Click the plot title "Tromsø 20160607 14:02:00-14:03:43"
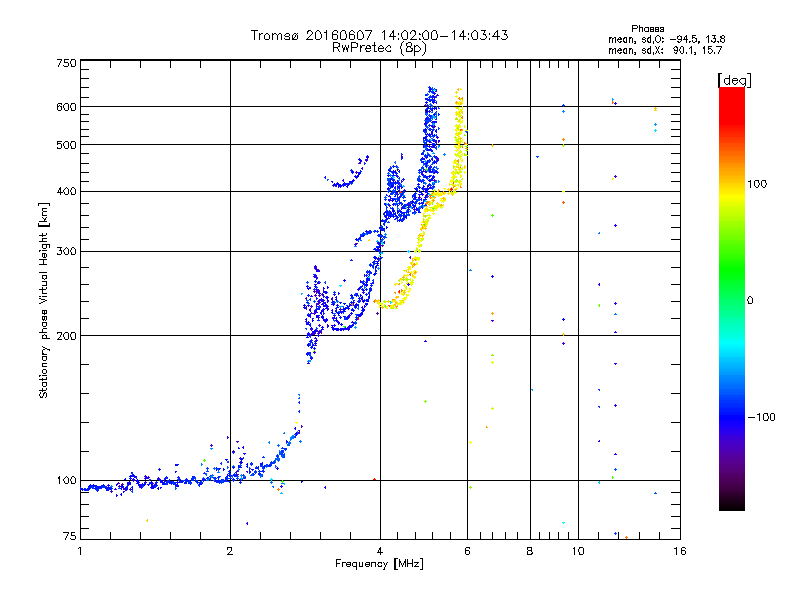This screenshot has height=600, width=800. point(379,35)
